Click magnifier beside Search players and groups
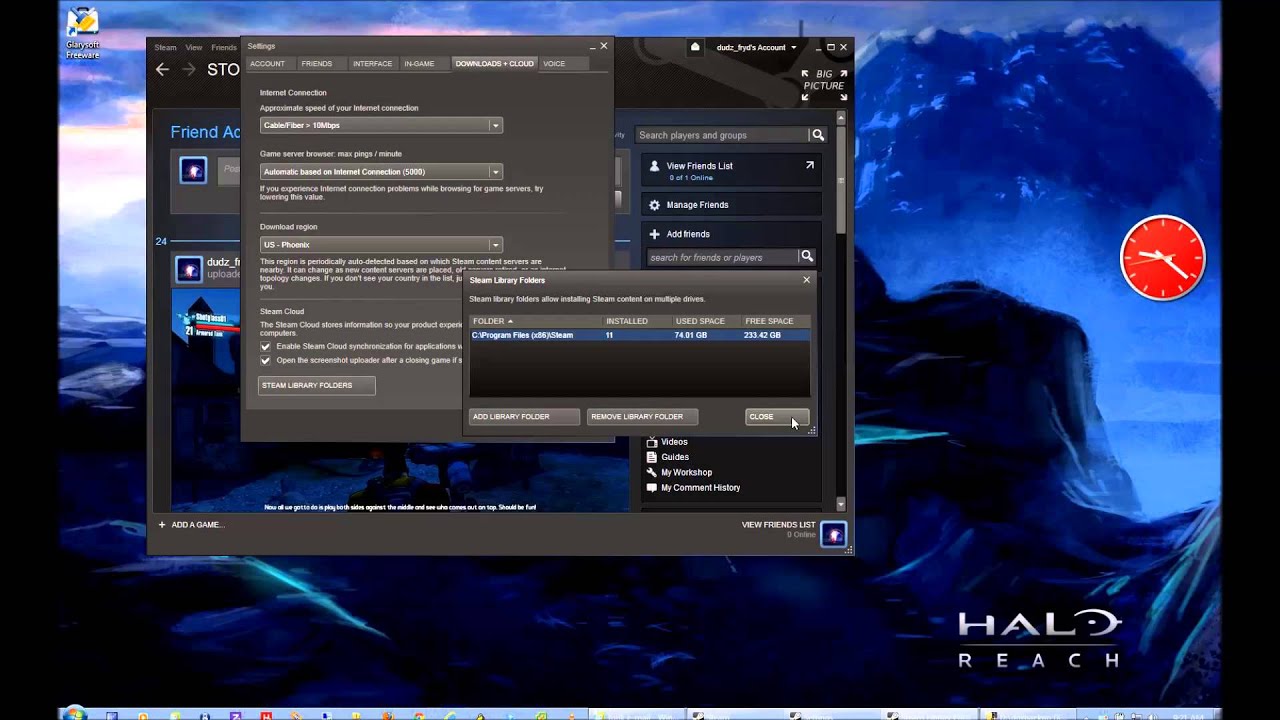The width and height of the screenshot is (1280, 720). point(818,135)
